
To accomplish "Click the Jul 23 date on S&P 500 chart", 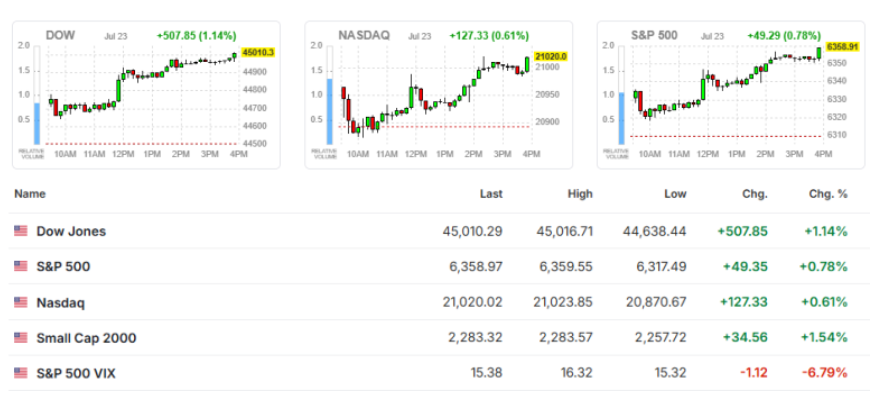I will [712, 36].
